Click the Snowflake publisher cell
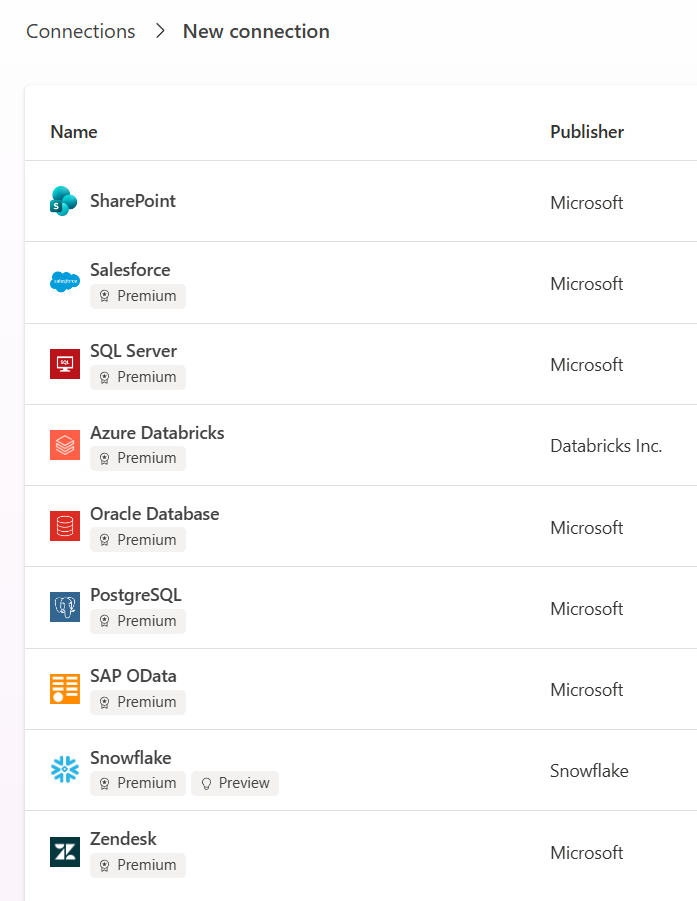Screen dimensions: 697x901 pyautogui.click(x=589, y=771)
